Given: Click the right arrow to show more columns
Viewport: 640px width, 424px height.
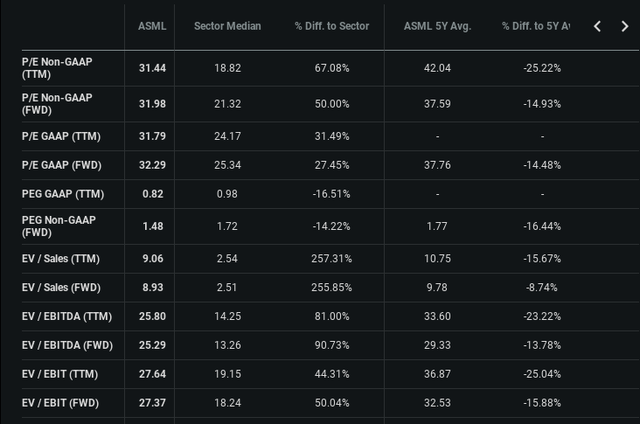Looking at the screenshot, I should pos(623,26).
